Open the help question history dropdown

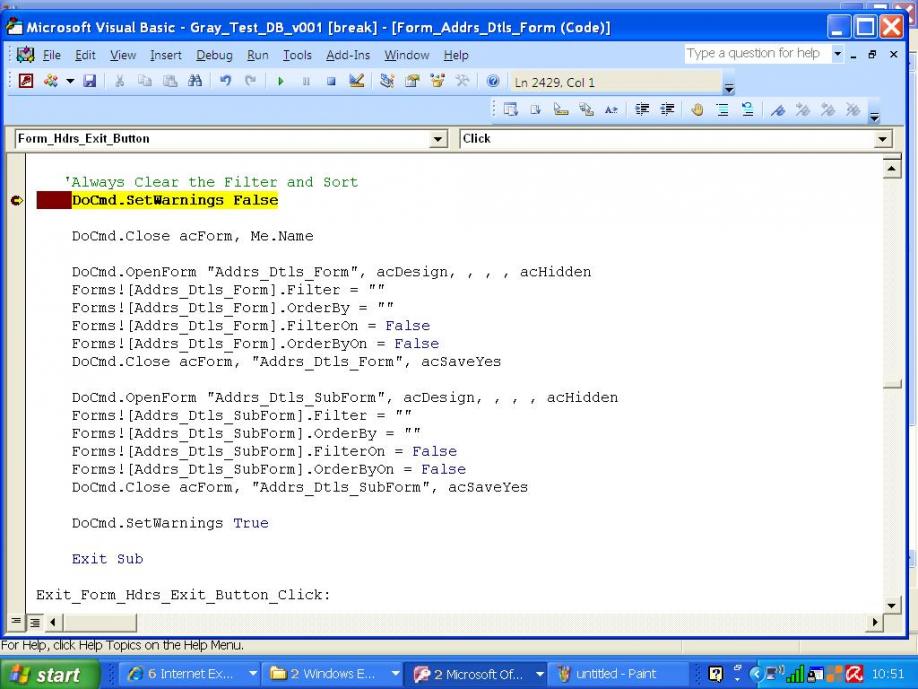tap(837, 53)
